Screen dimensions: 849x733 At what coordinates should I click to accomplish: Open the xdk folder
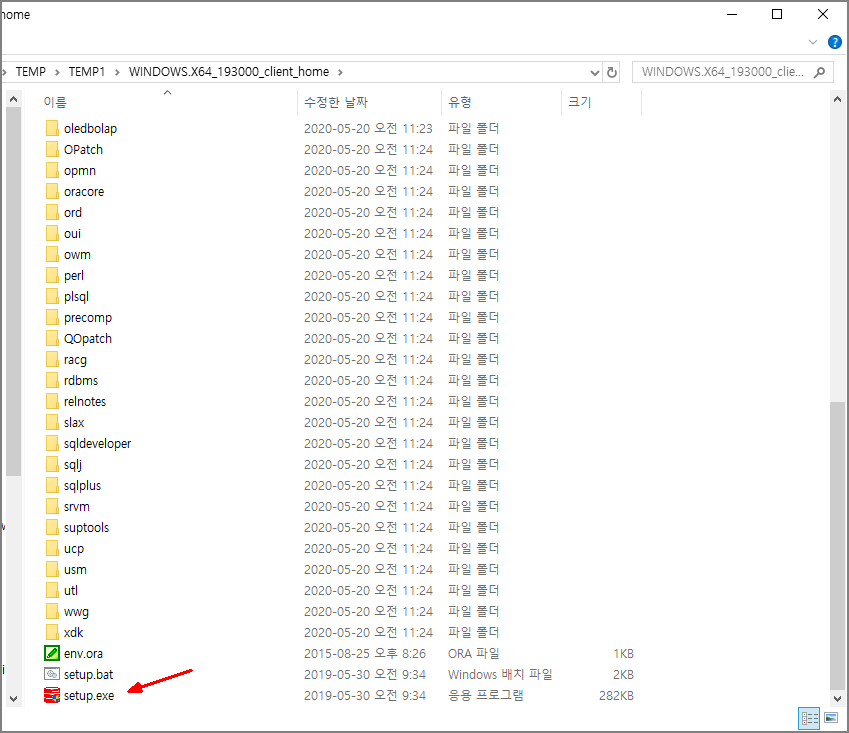70,632
